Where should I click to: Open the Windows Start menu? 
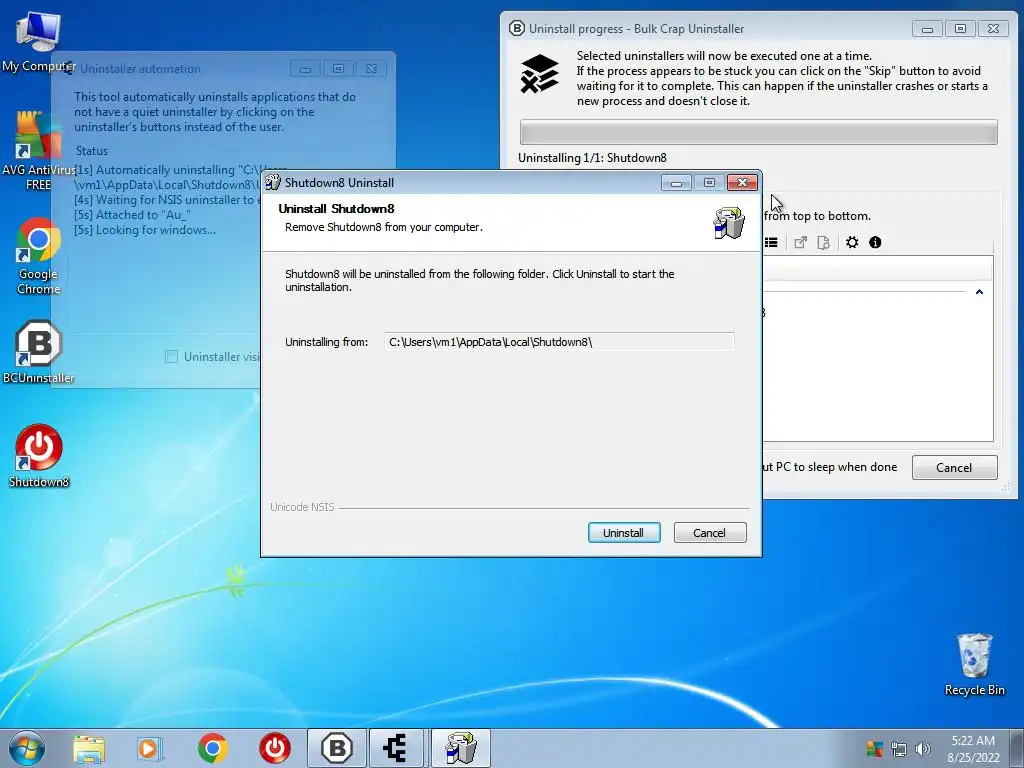27,748
